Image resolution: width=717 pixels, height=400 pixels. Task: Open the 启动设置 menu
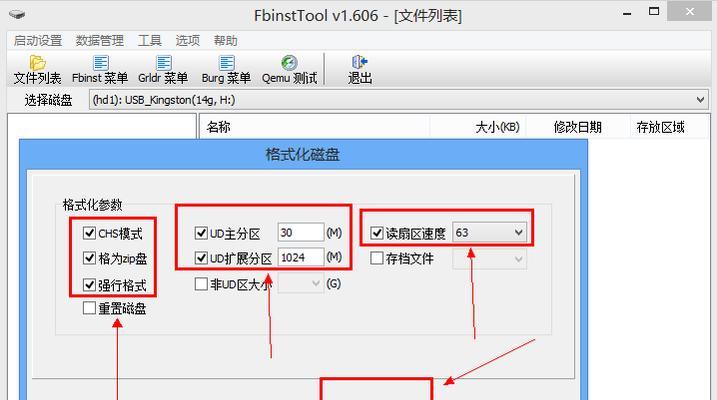coord(37,41)
